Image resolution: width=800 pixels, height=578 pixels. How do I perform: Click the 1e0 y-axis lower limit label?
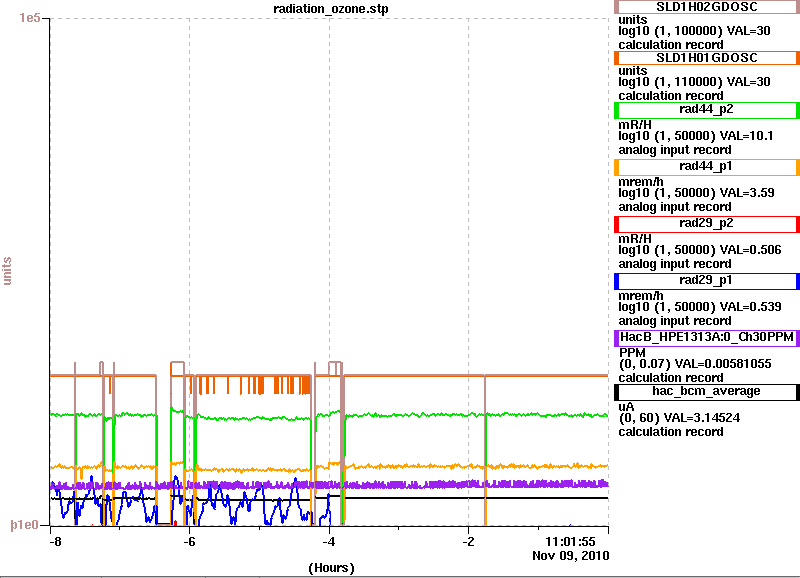[24, 525]
